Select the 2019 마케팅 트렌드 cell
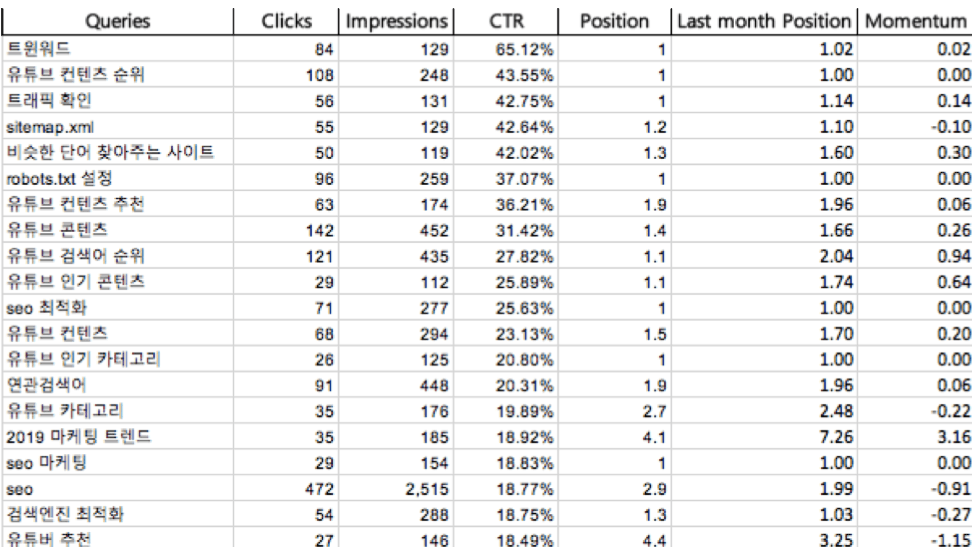The width and height of the screenshot is (972, 547). [118, 437]
